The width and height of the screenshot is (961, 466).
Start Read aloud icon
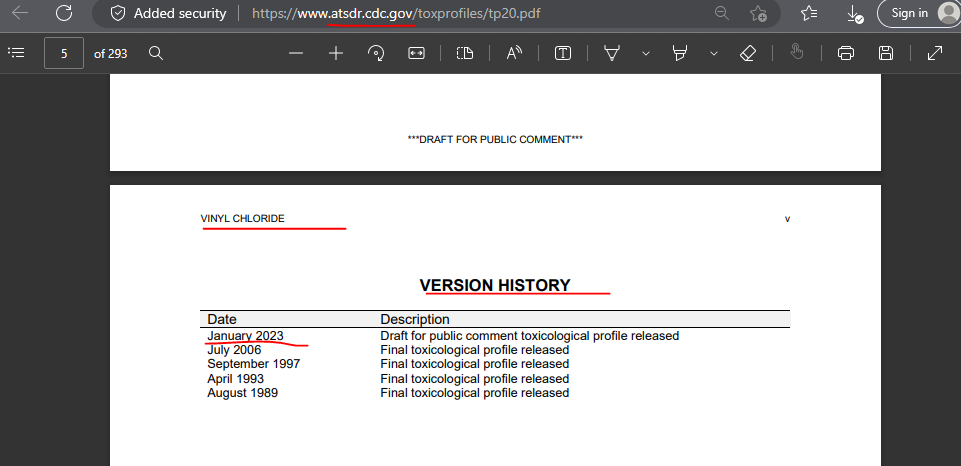pos(514,53)
